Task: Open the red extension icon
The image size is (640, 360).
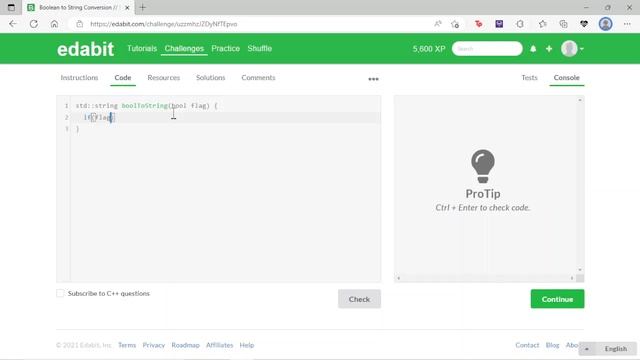Action: 478,24
